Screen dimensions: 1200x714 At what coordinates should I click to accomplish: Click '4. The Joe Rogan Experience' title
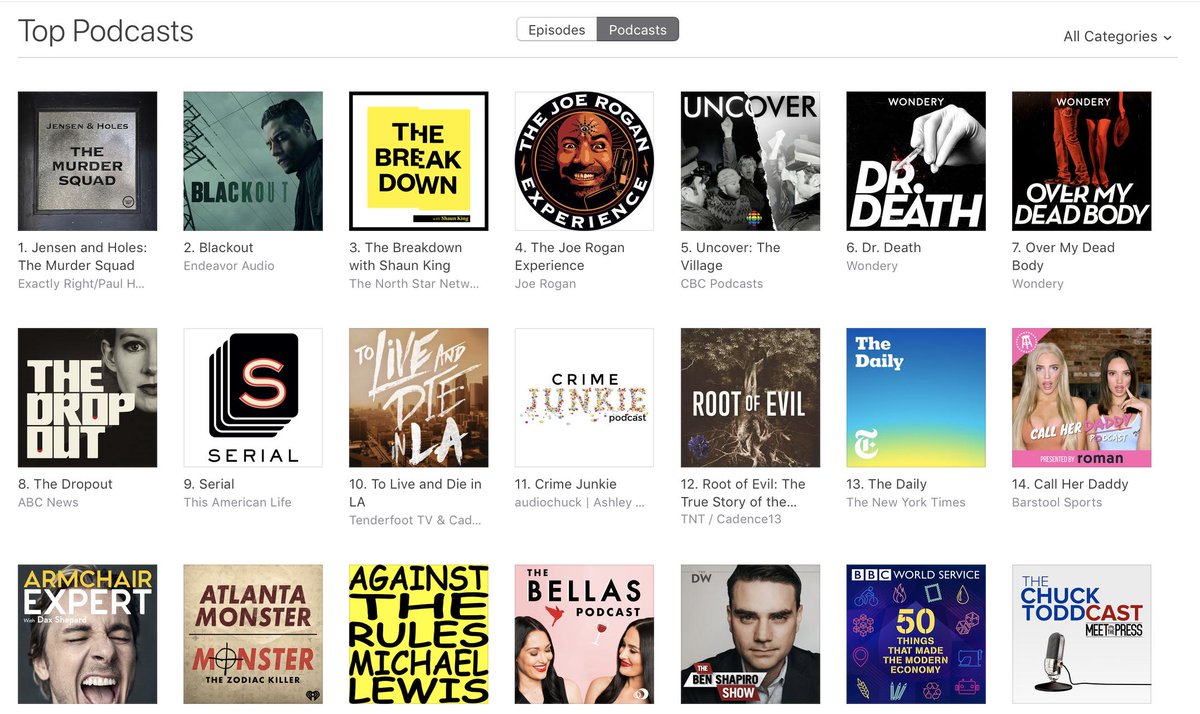coord(569,256)
